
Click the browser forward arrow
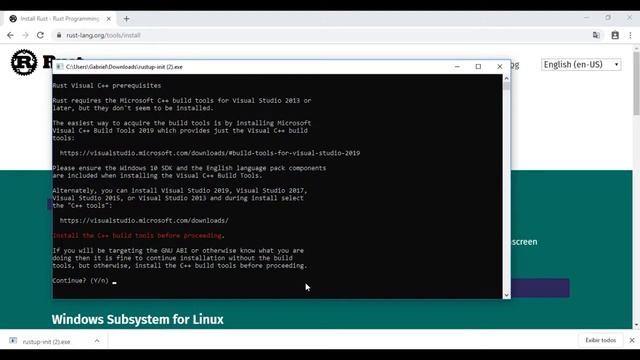pyautogui.click(x=25, y=36)
